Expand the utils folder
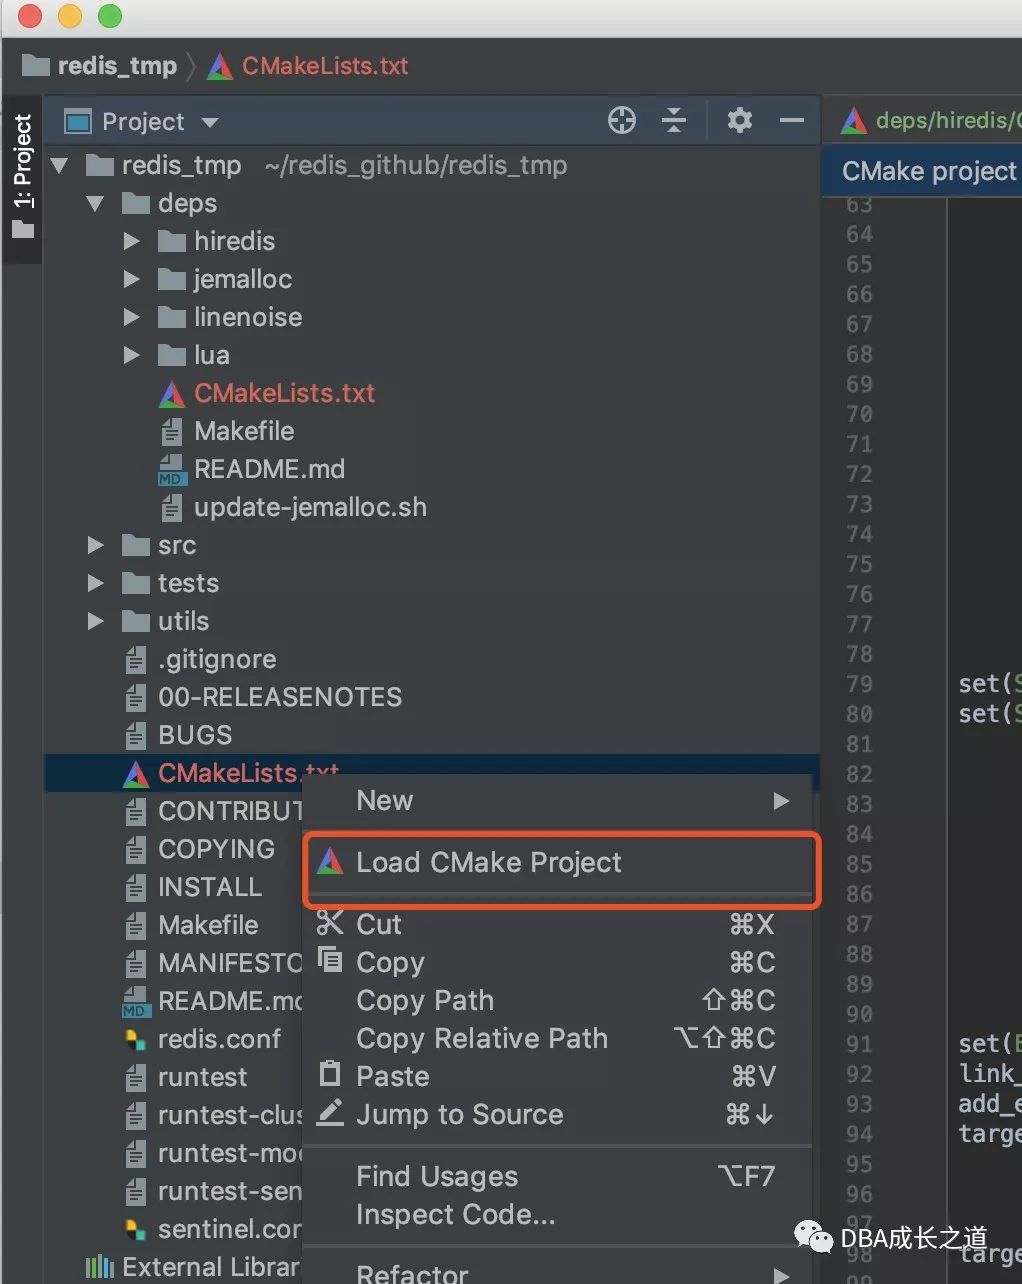The height and width of the screenshot is (1284, 1022). [96, 621]
